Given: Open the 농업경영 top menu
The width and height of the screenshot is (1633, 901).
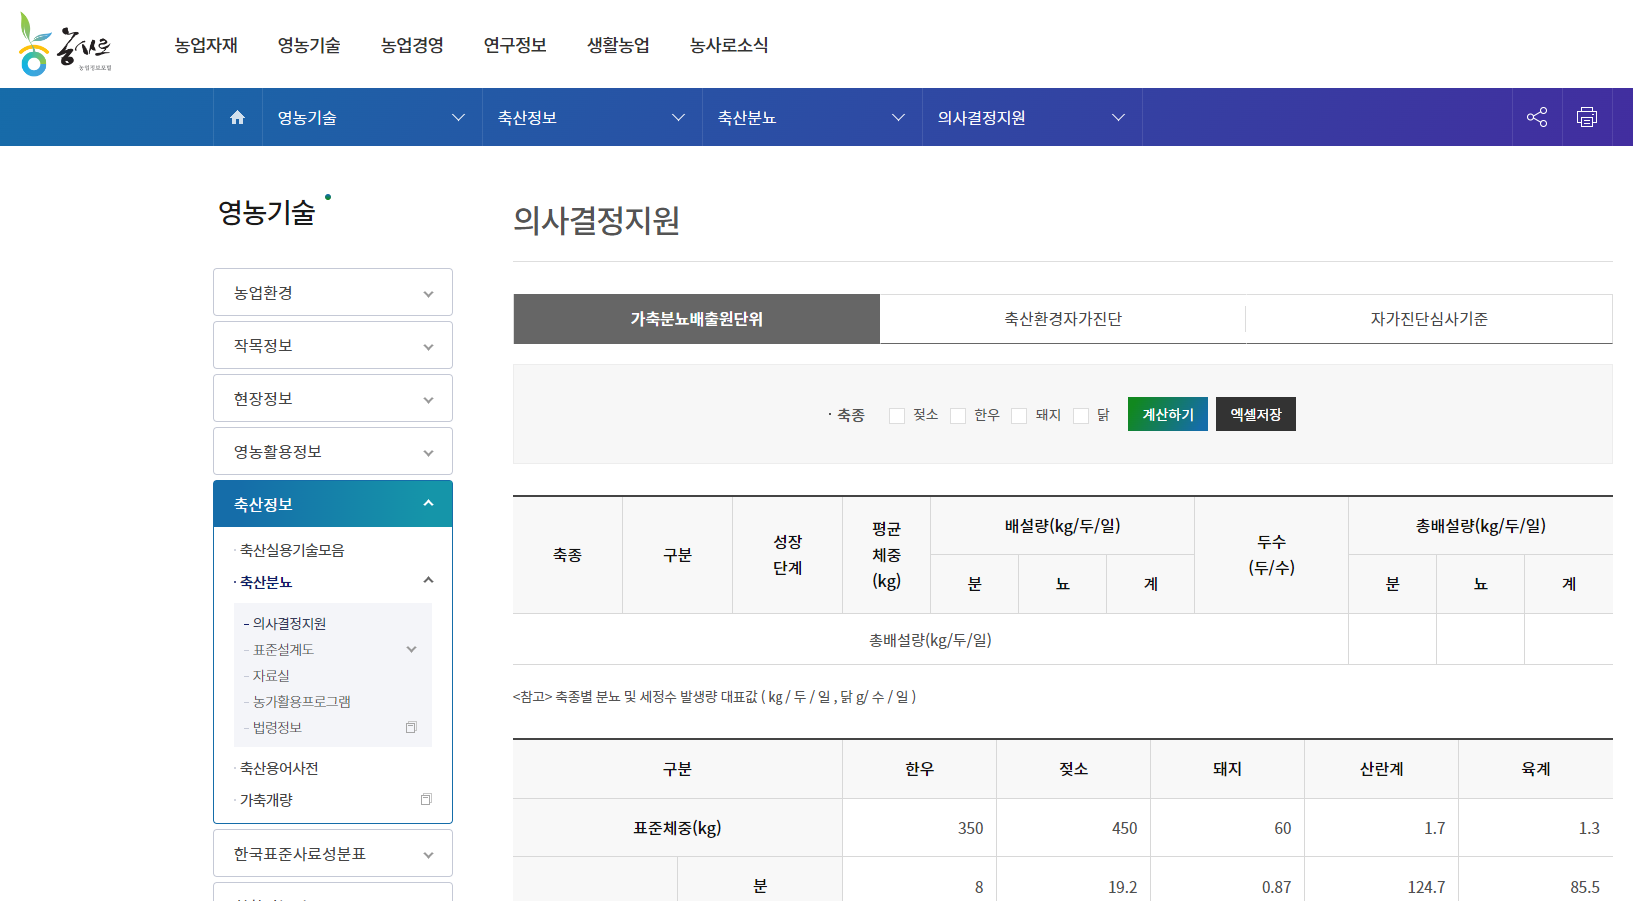Looking at the screenshot, I should 412,45.
